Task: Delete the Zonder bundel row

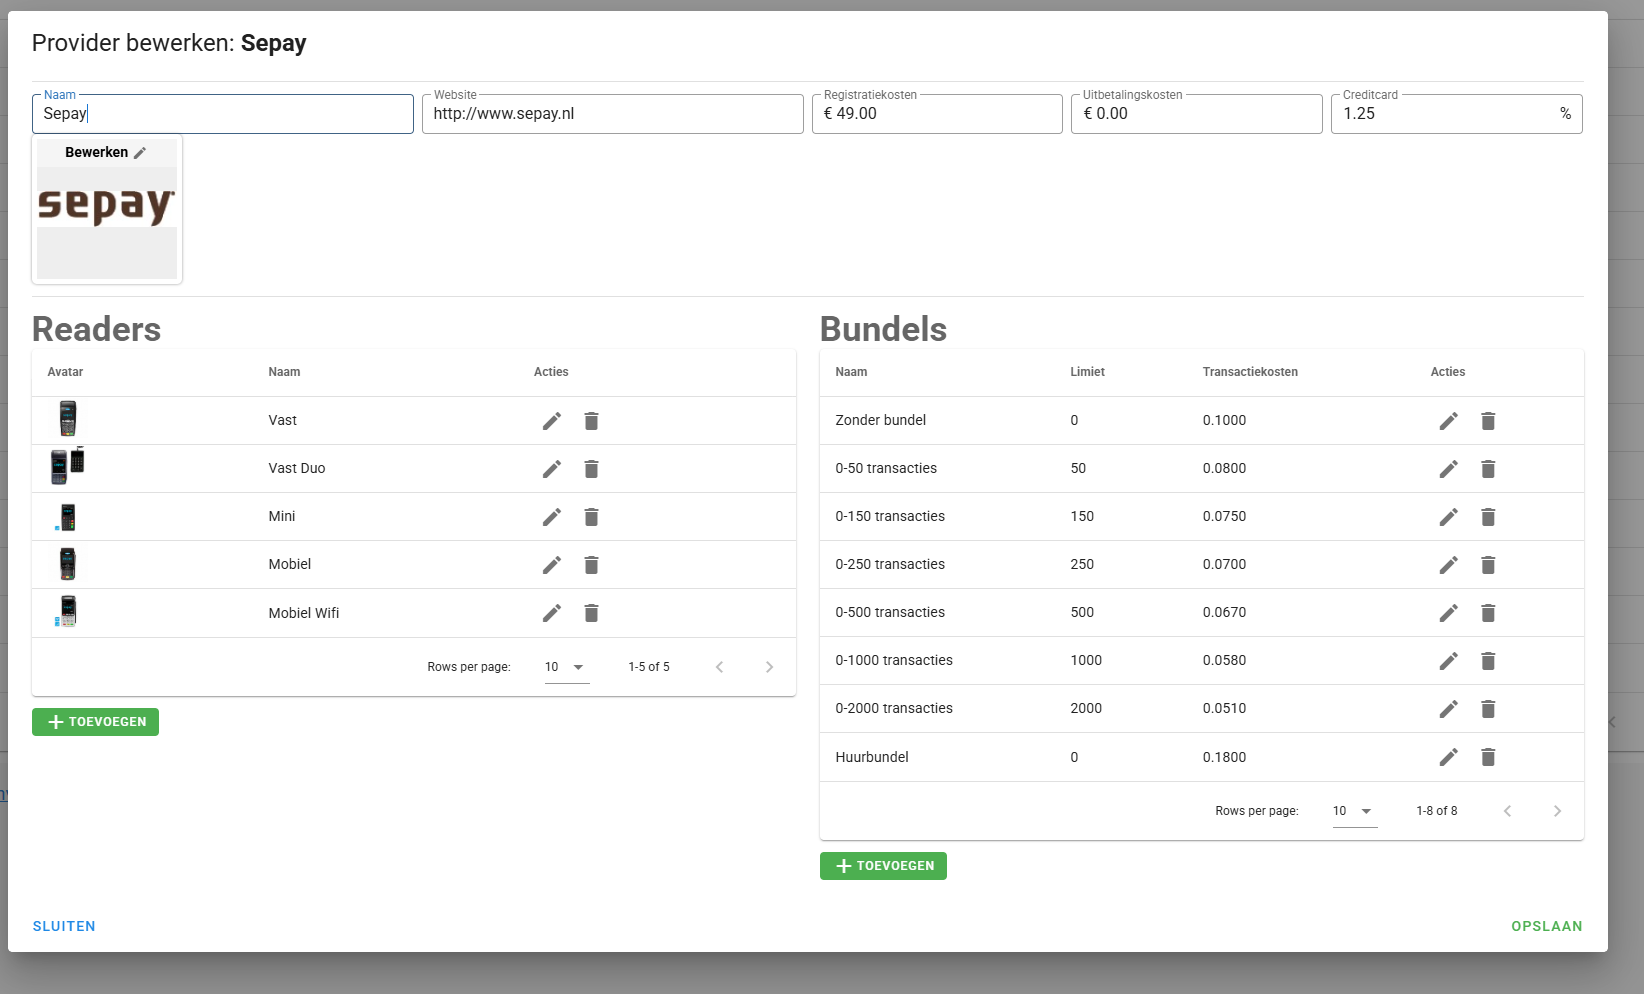Action: pos(1488,421)
